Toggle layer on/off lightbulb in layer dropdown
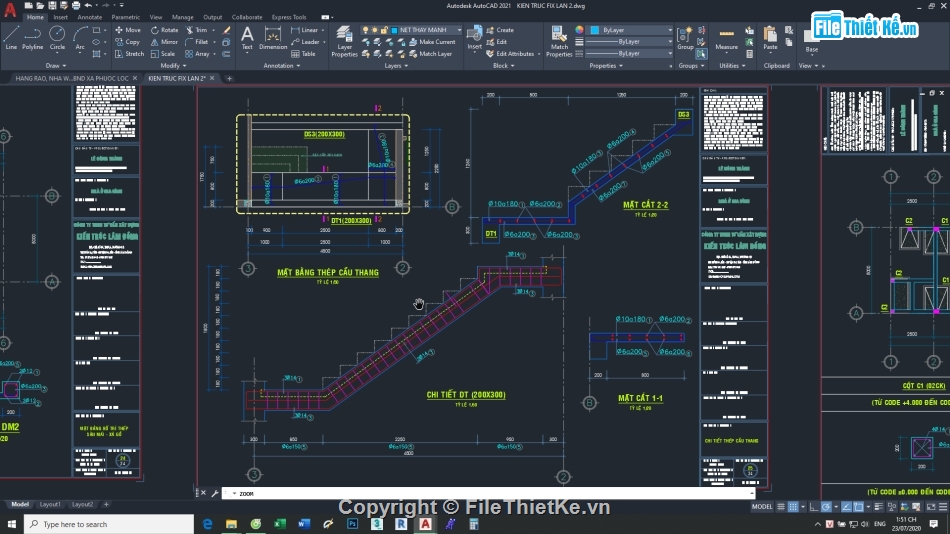Screen dimensions: 950x534 click(365, 30)
